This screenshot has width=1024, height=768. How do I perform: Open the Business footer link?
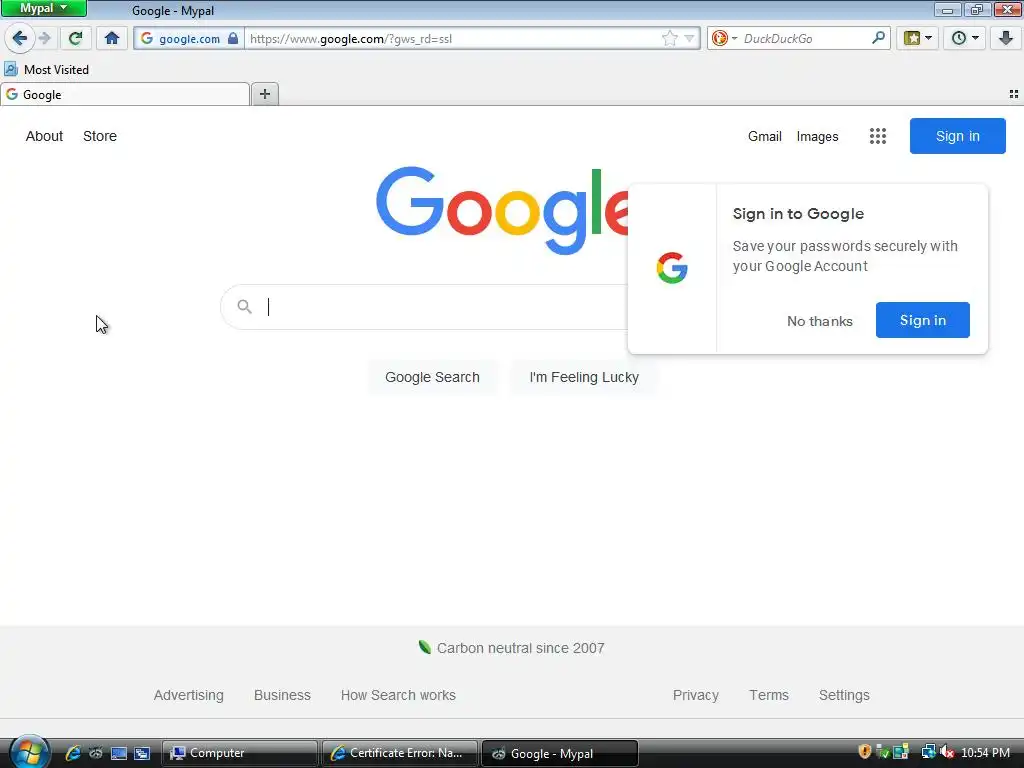(282, 696)
